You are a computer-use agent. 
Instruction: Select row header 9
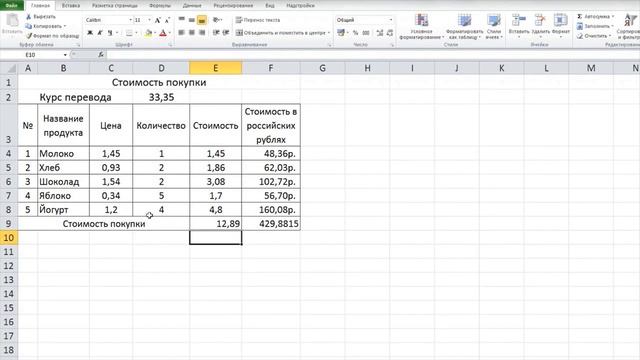click(9, 224)
